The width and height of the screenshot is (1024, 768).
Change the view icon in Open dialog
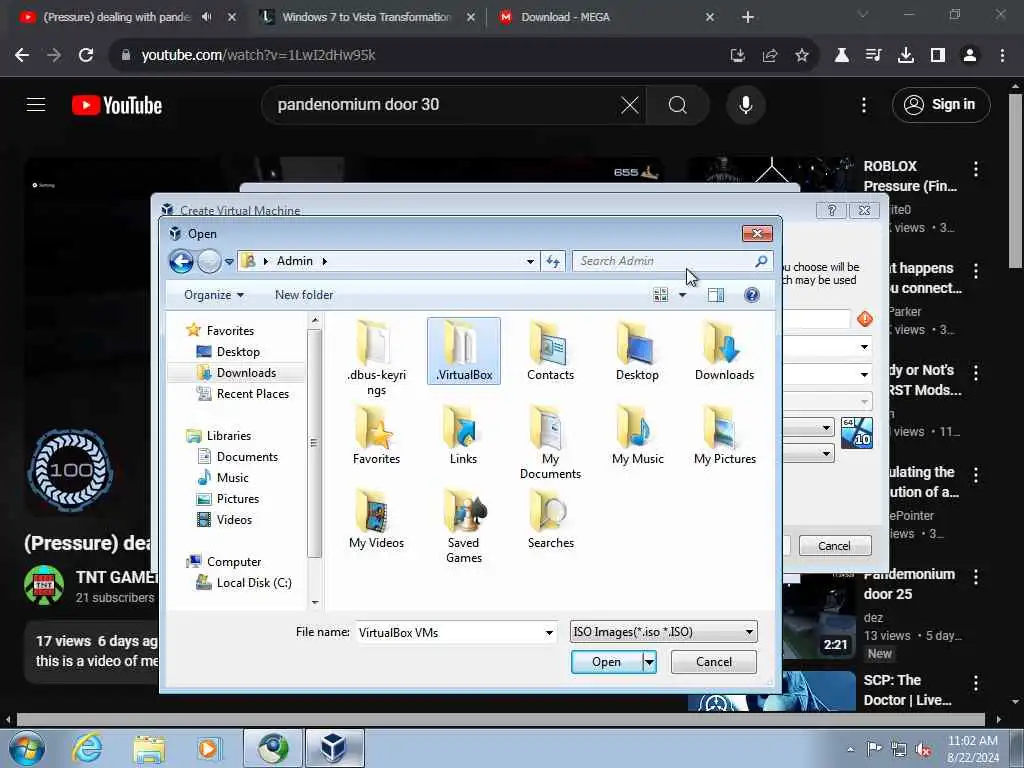click(661, 295)
